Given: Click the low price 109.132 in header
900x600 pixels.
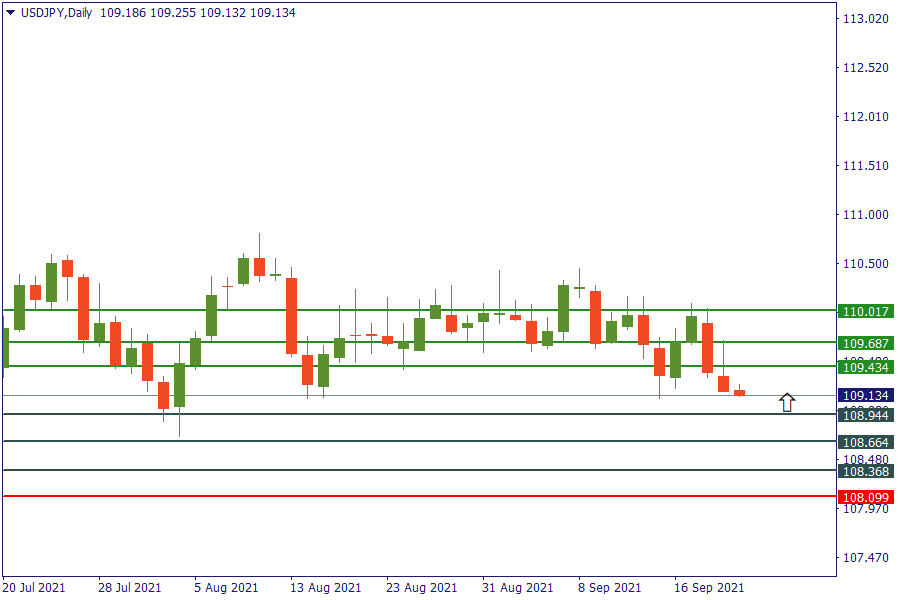Looking at the screenshot, I should click(x=223, y=13).
